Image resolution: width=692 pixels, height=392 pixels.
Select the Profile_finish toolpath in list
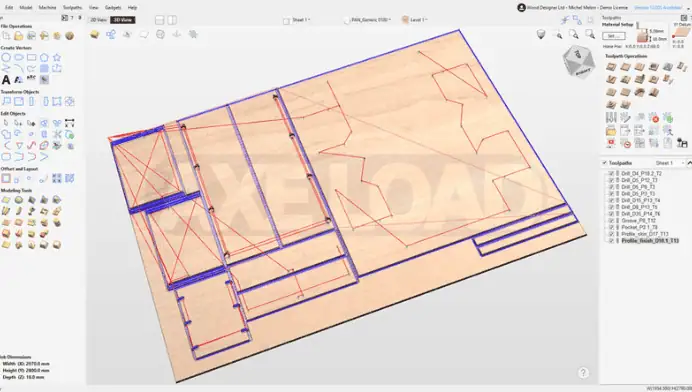[x=650, y=241]
